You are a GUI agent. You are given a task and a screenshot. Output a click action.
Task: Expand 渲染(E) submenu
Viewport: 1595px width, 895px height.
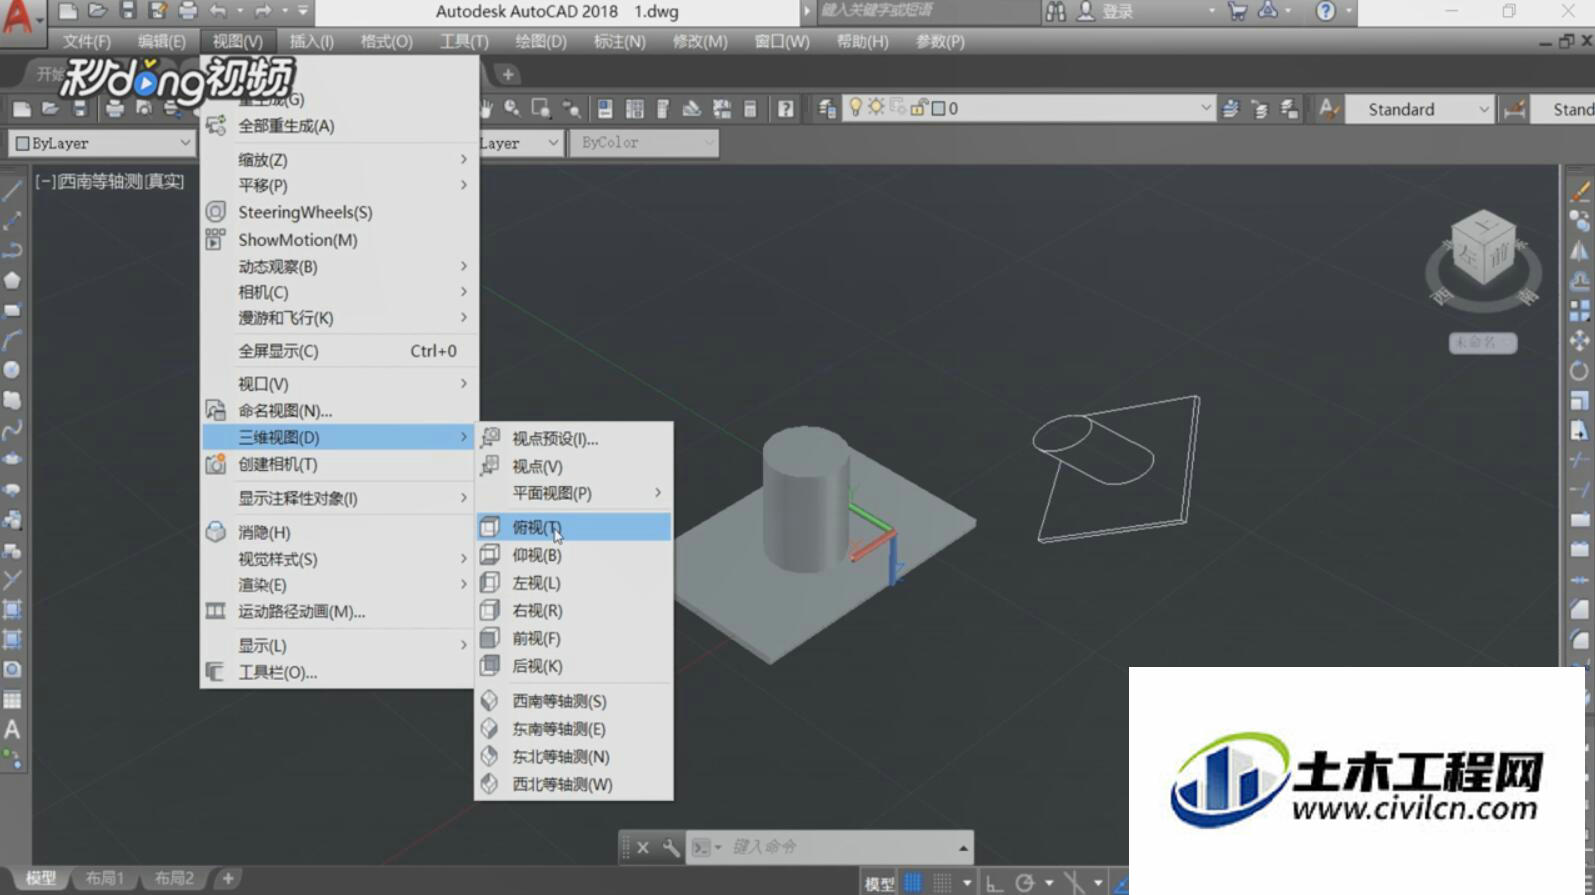(x=339, y=585)
